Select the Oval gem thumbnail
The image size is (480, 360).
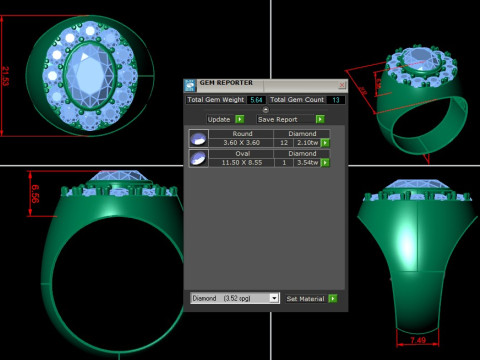coord(198,158)
